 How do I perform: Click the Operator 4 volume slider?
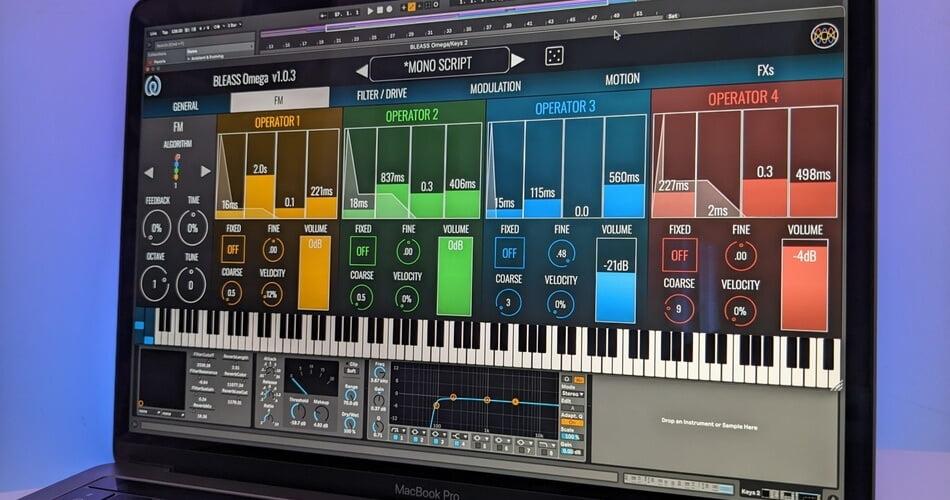point(804,286)
